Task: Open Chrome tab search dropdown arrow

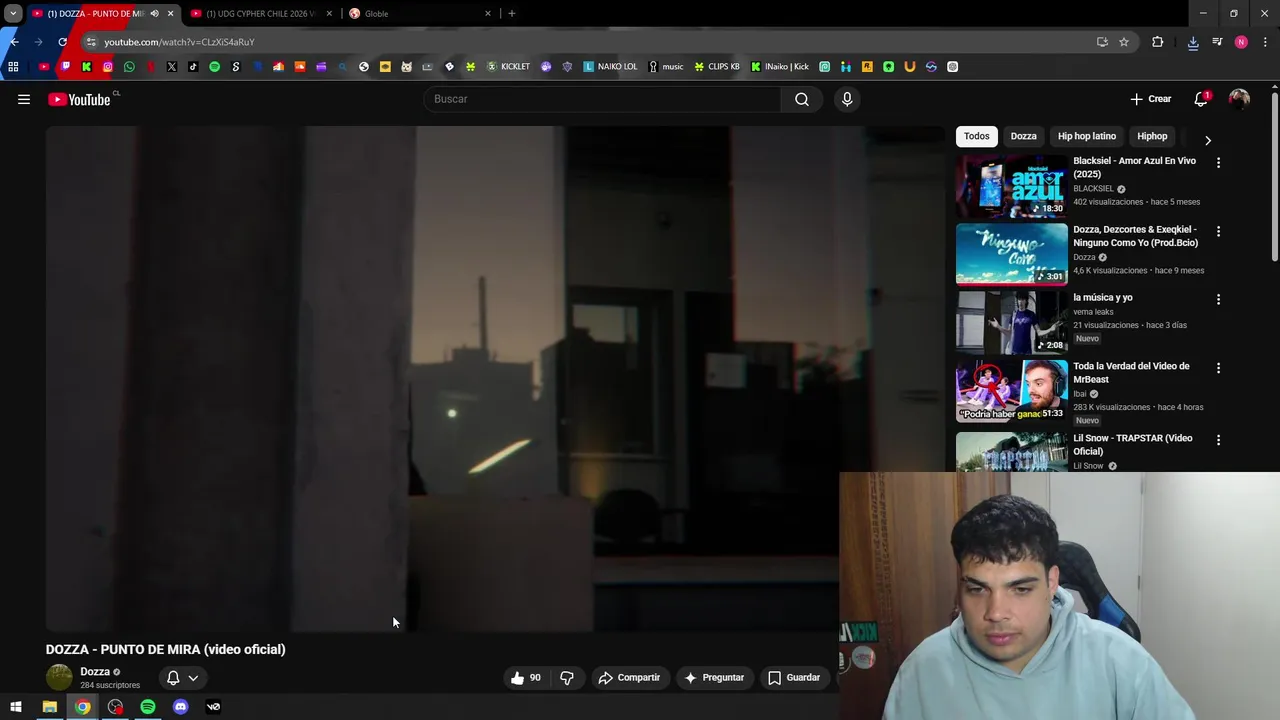Action: [13, 14]
